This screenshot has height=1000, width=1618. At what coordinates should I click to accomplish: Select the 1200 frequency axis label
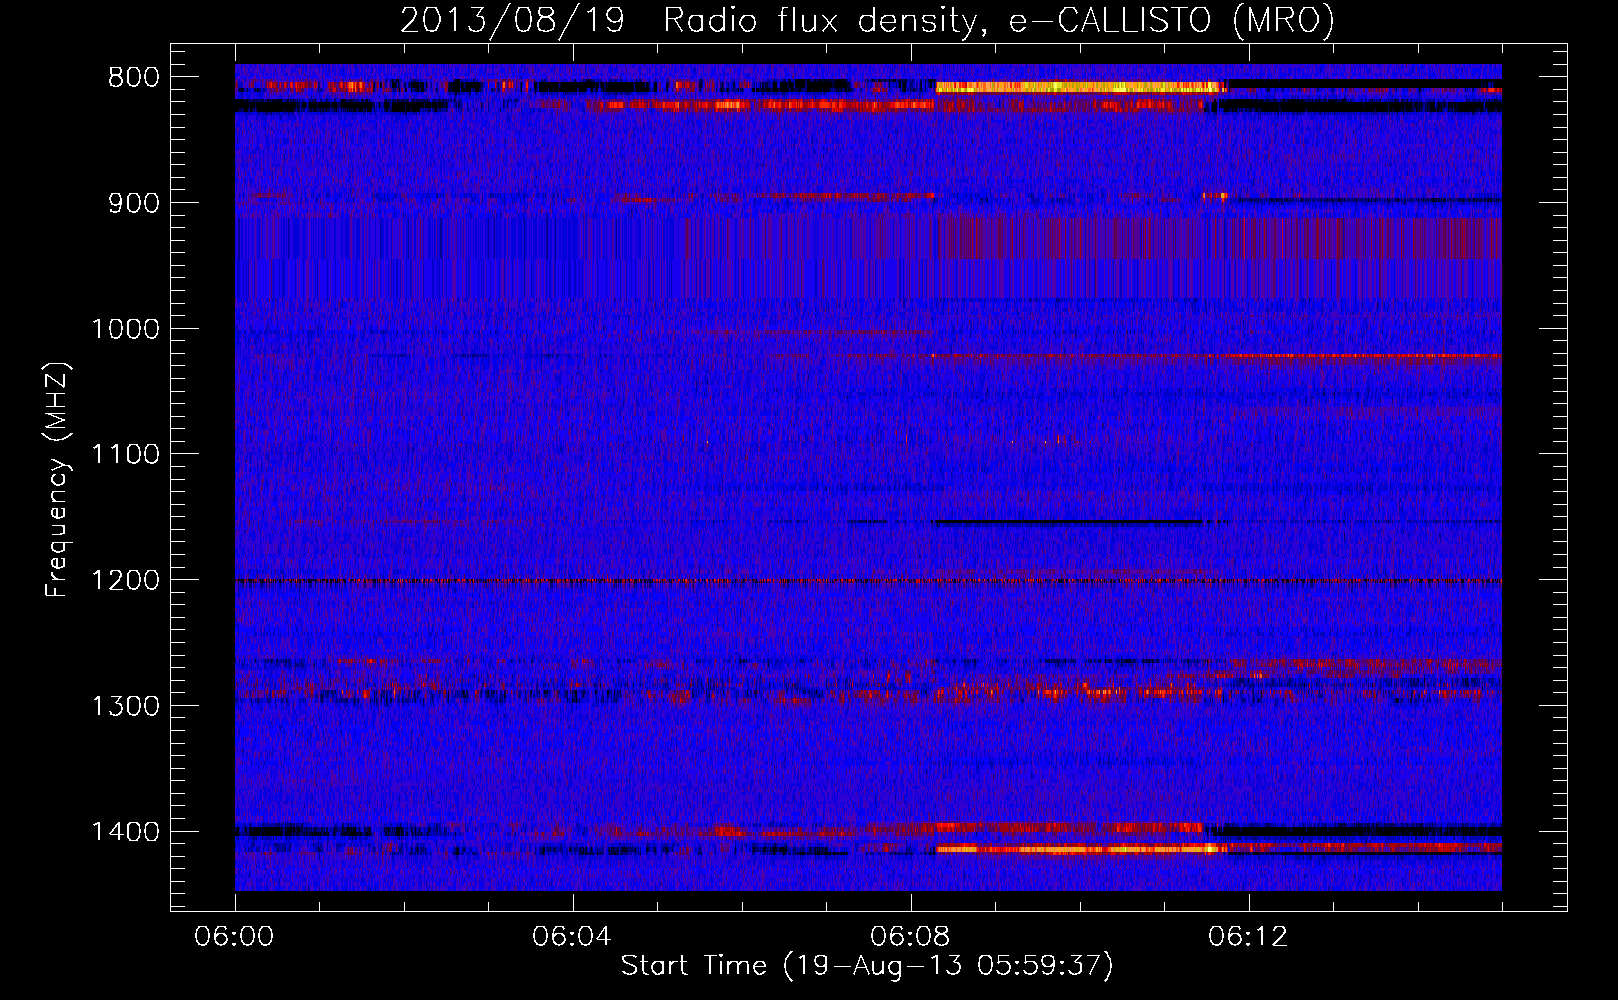(125, 581)
